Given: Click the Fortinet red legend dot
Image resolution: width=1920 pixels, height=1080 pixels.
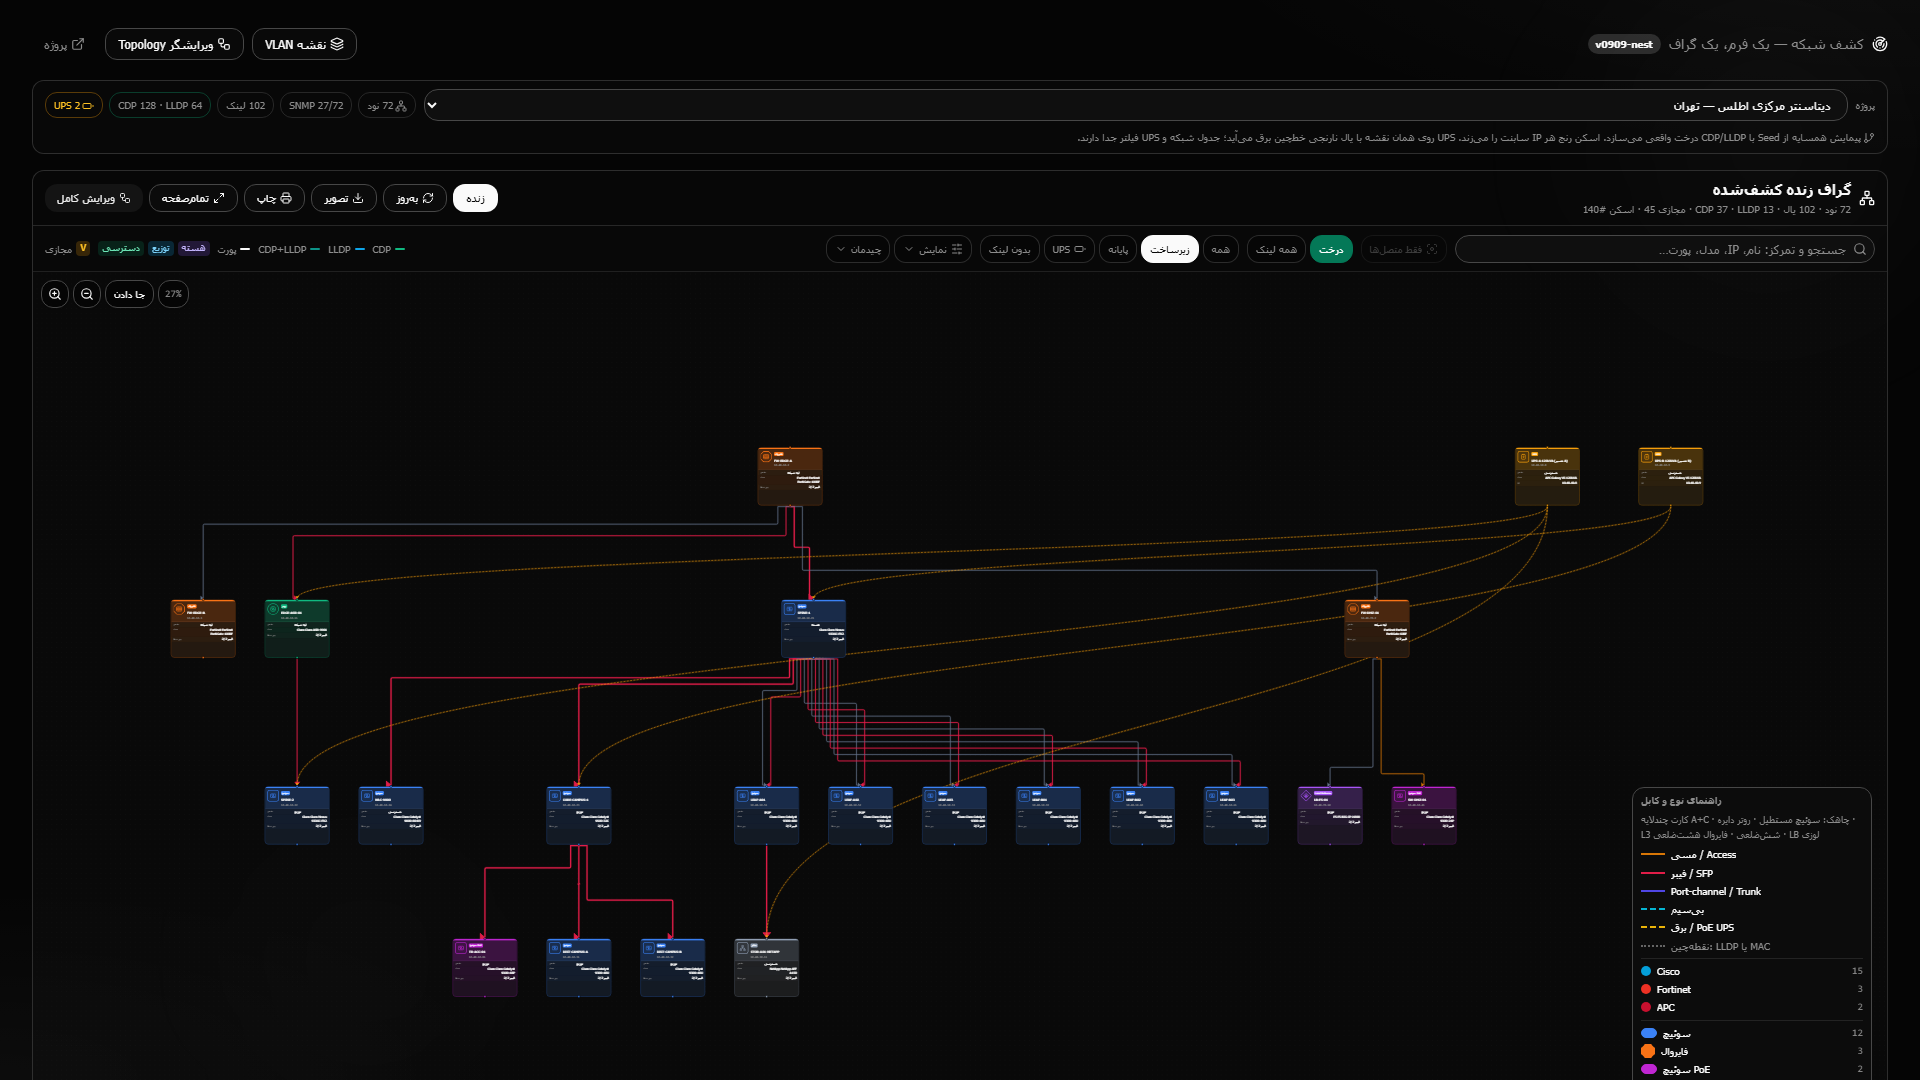Looking at the screenshot, I should point(1646,989).
